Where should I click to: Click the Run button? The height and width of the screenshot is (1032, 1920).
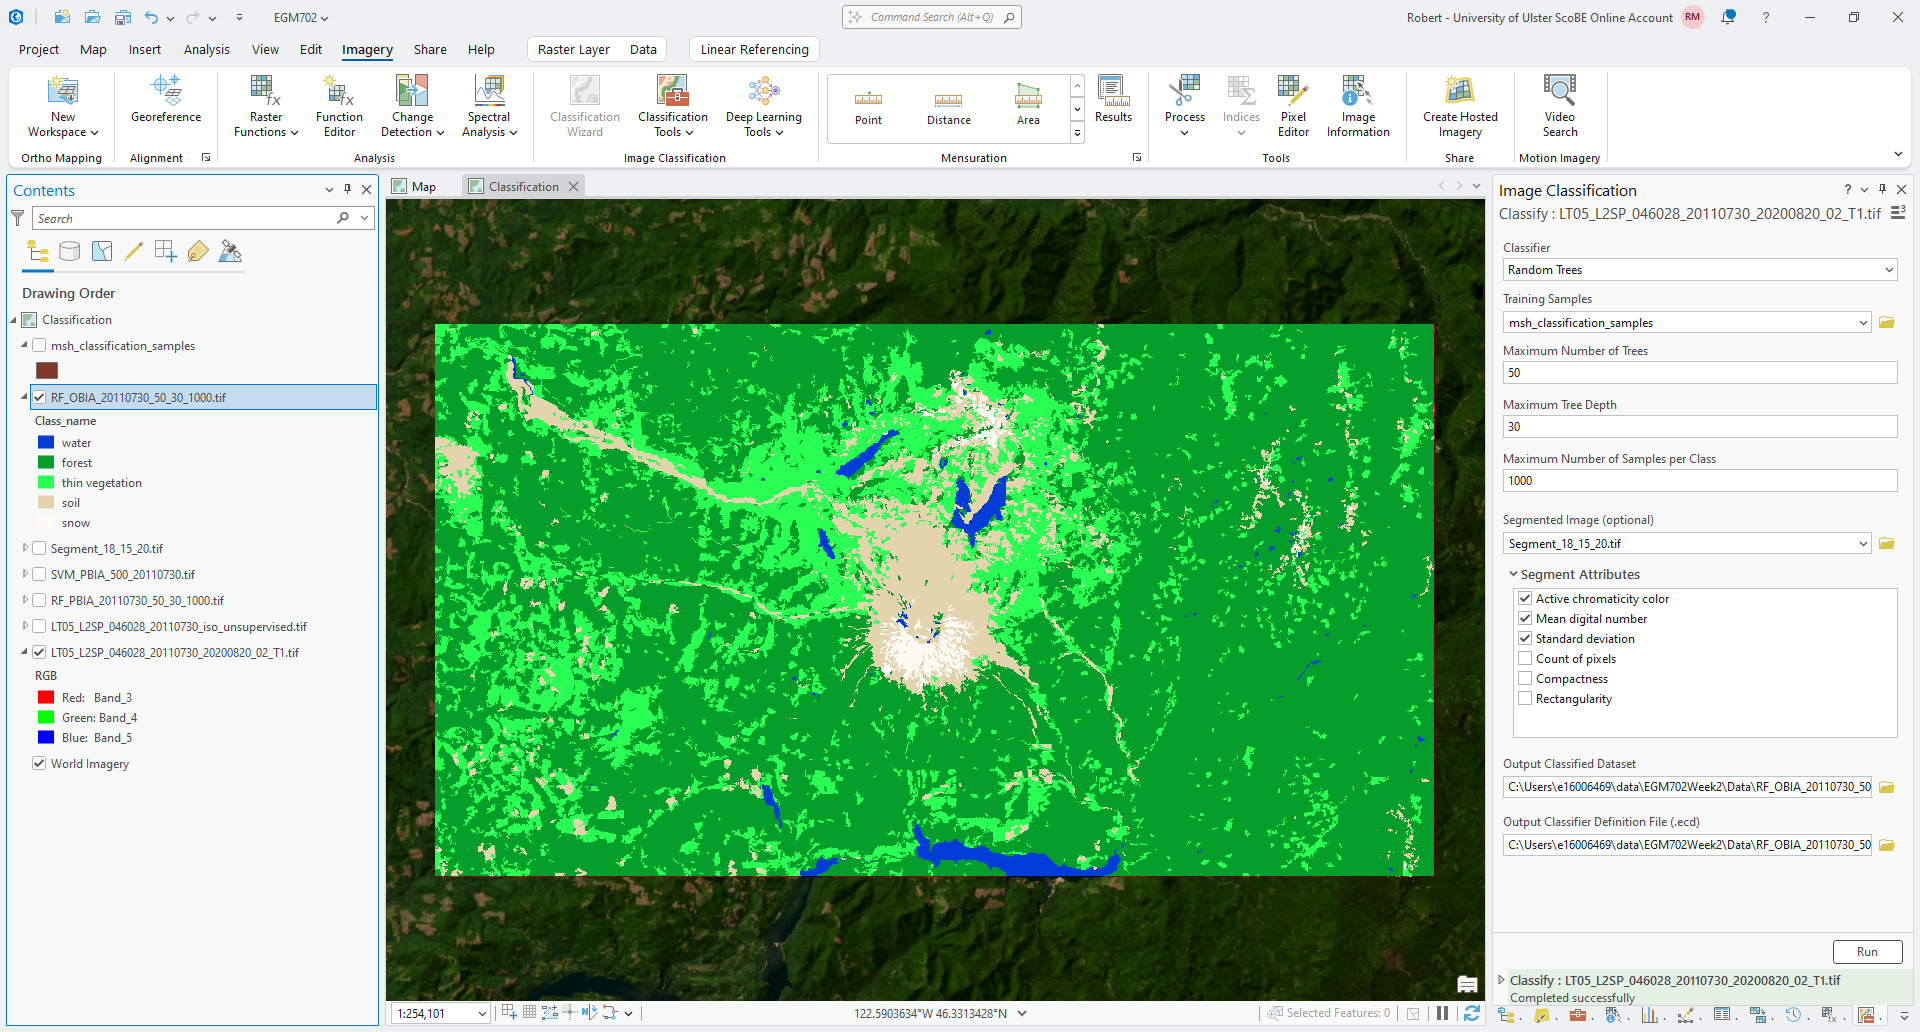[x=1866, y=952]
